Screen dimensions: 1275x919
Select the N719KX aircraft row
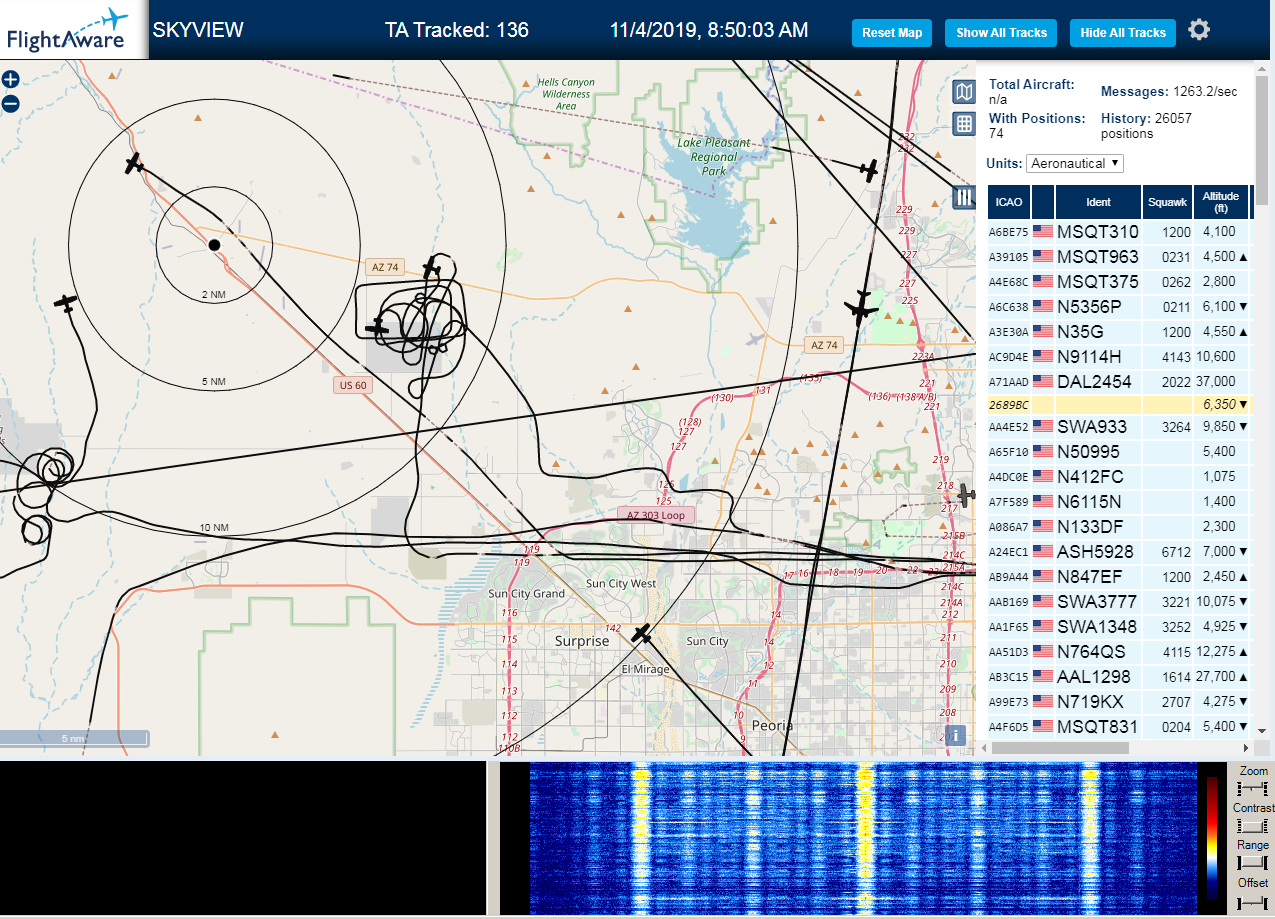pyautogui.click(x=1119, y=701)
